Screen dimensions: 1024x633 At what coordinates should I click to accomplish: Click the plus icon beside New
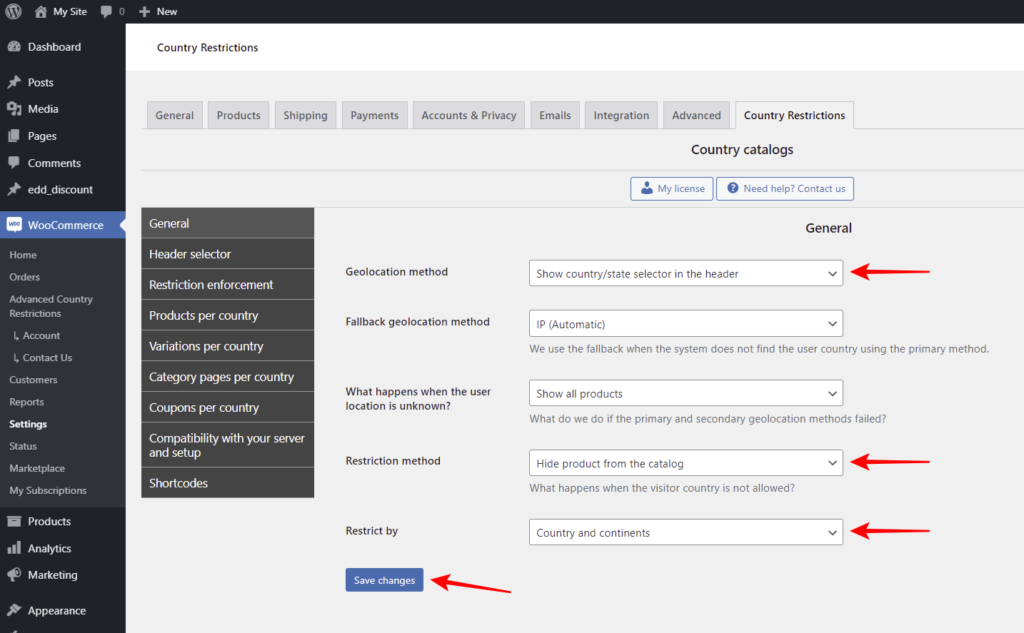(x=145, y=11)
